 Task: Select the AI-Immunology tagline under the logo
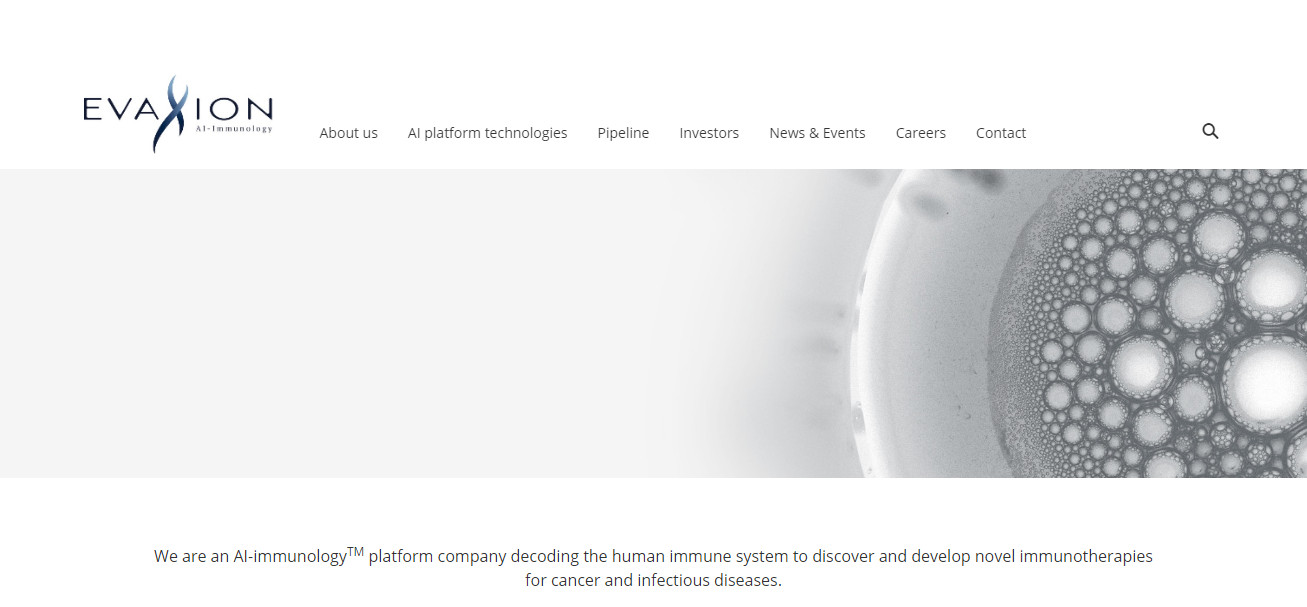pyautogui.click(x=234, y=129)
